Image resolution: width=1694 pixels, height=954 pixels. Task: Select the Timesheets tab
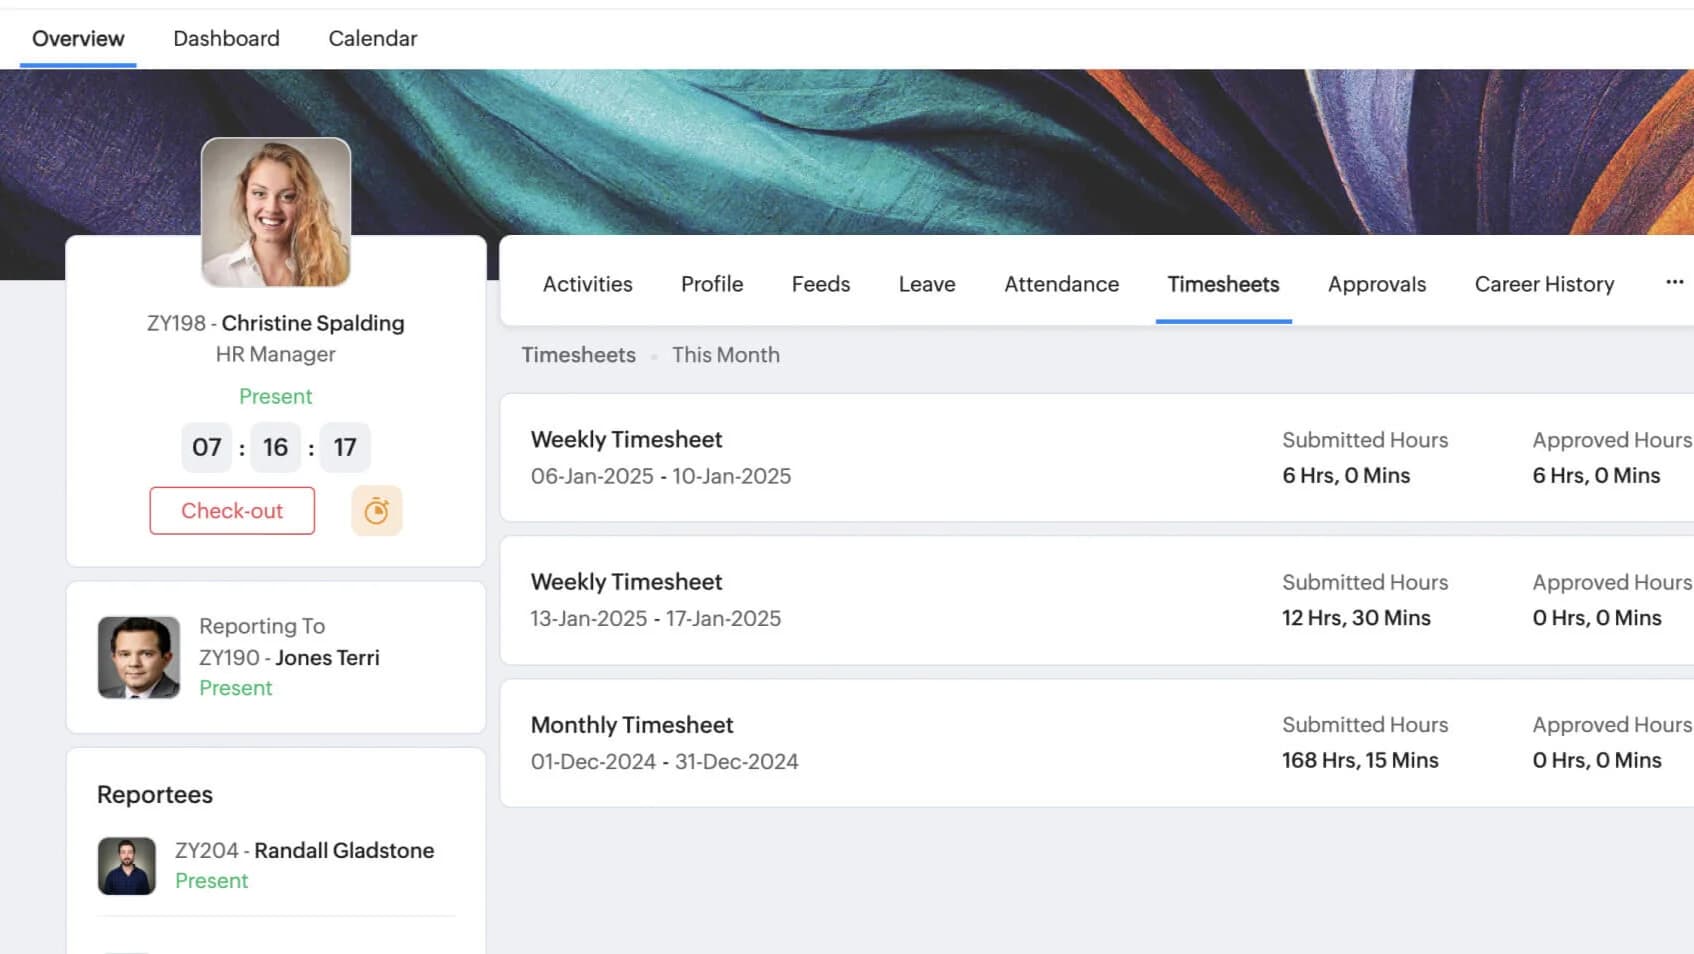pos(1224,284)
